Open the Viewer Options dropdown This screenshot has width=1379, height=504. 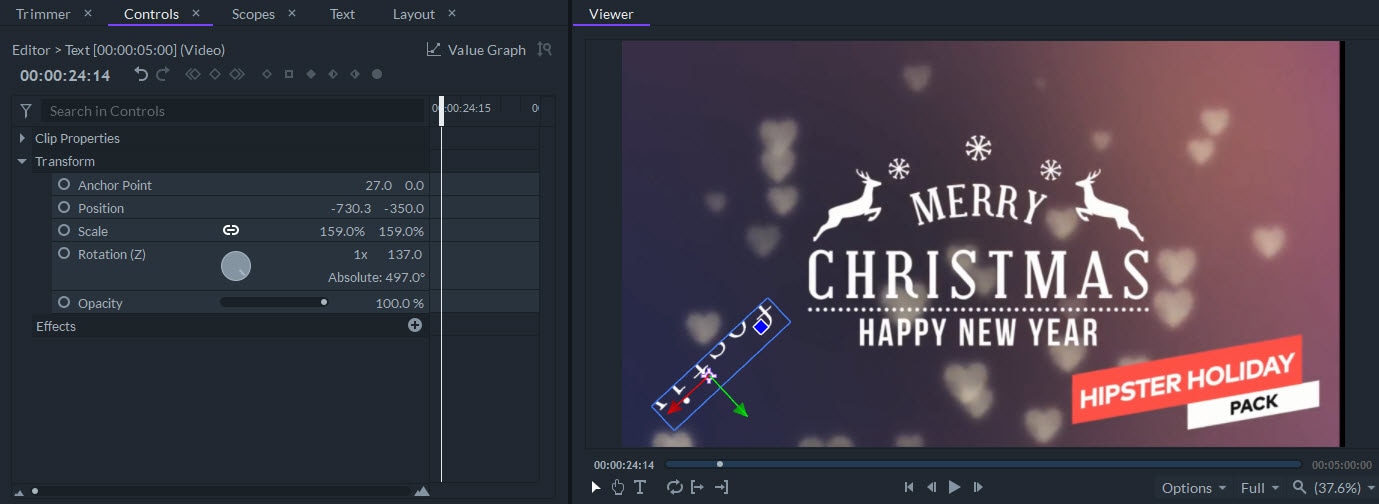1194,488
